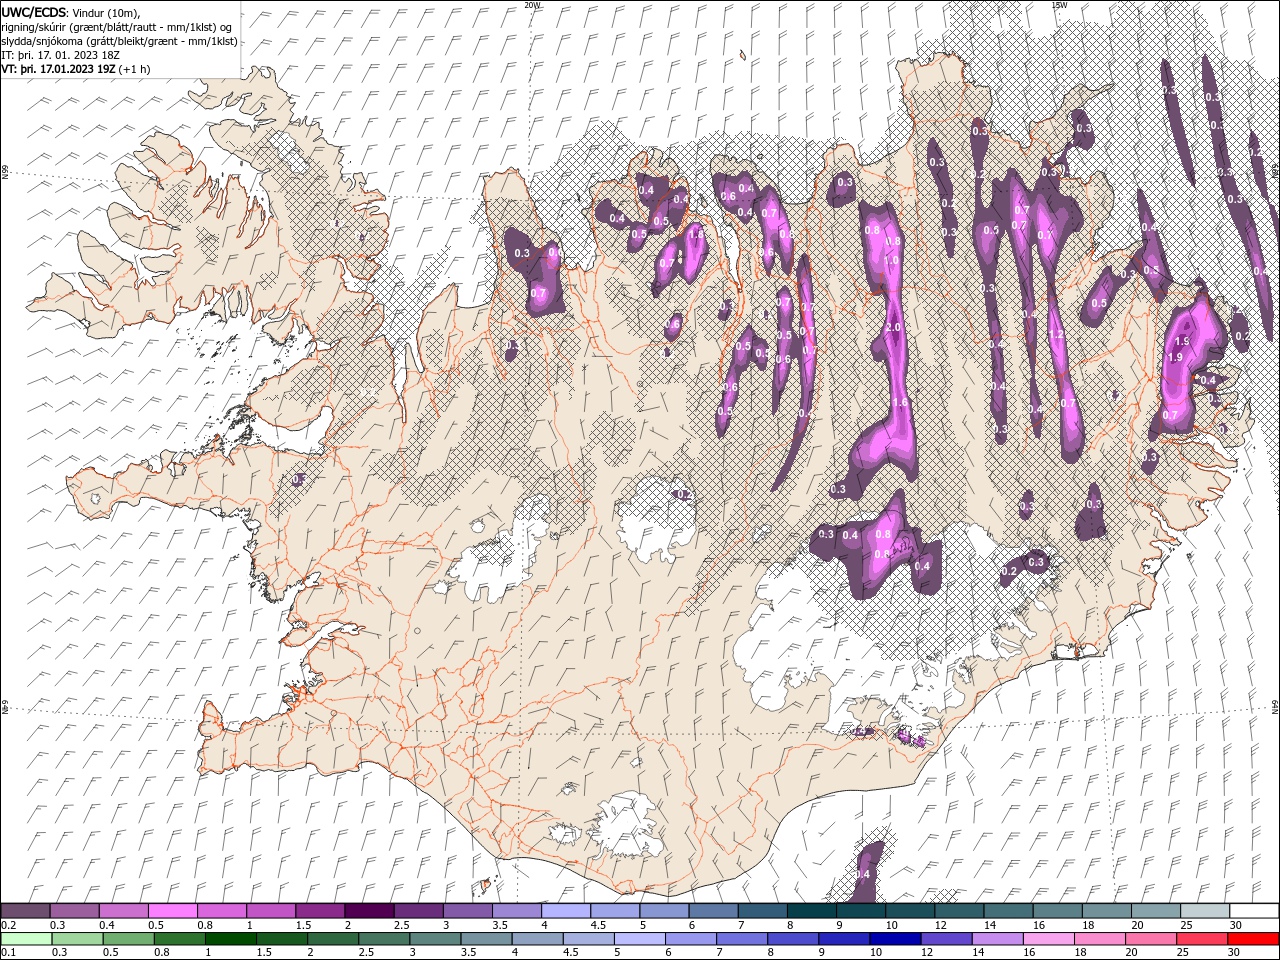Select the pale grey top-row swatch labeled 25

click(x=1206, y=911)
